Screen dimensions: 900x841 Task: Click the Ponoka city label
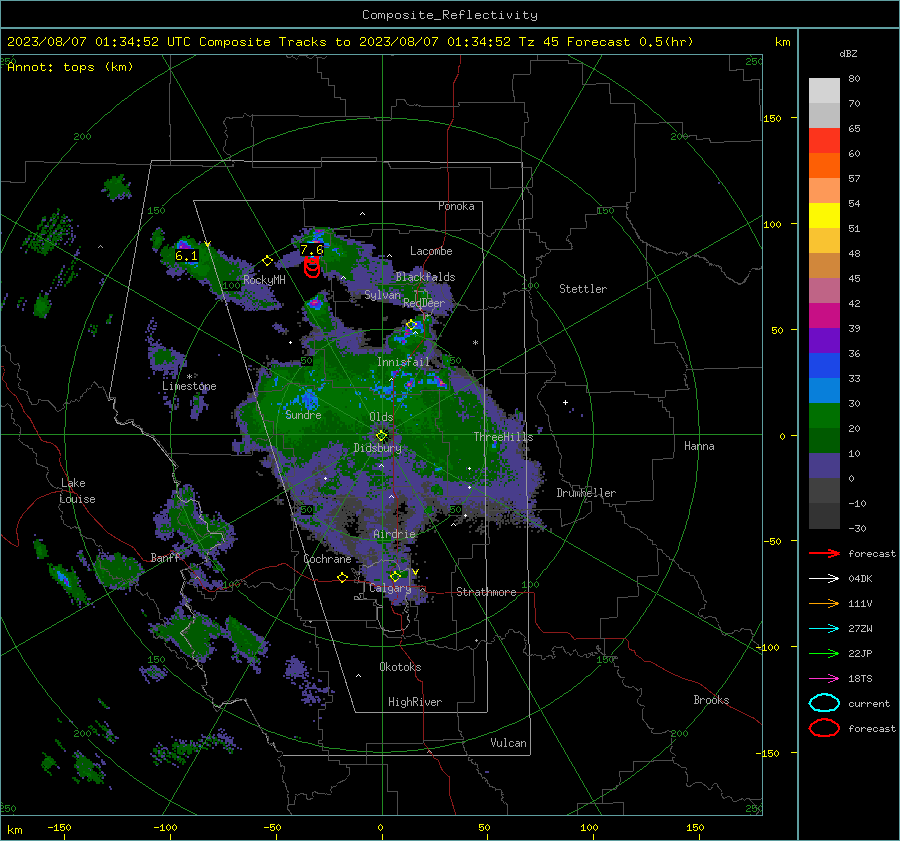[456, 206]
